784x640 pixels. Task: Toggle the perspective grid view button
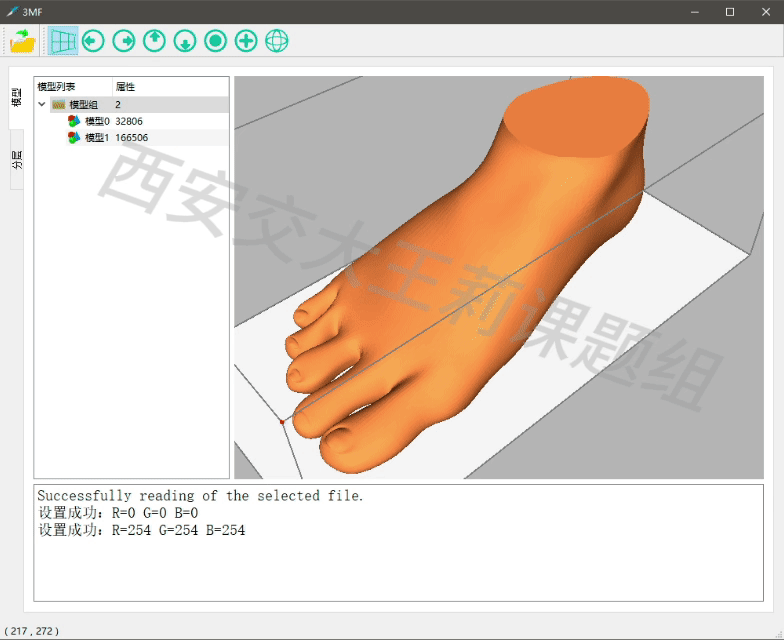pyautogui.click(x=63, y=41)
